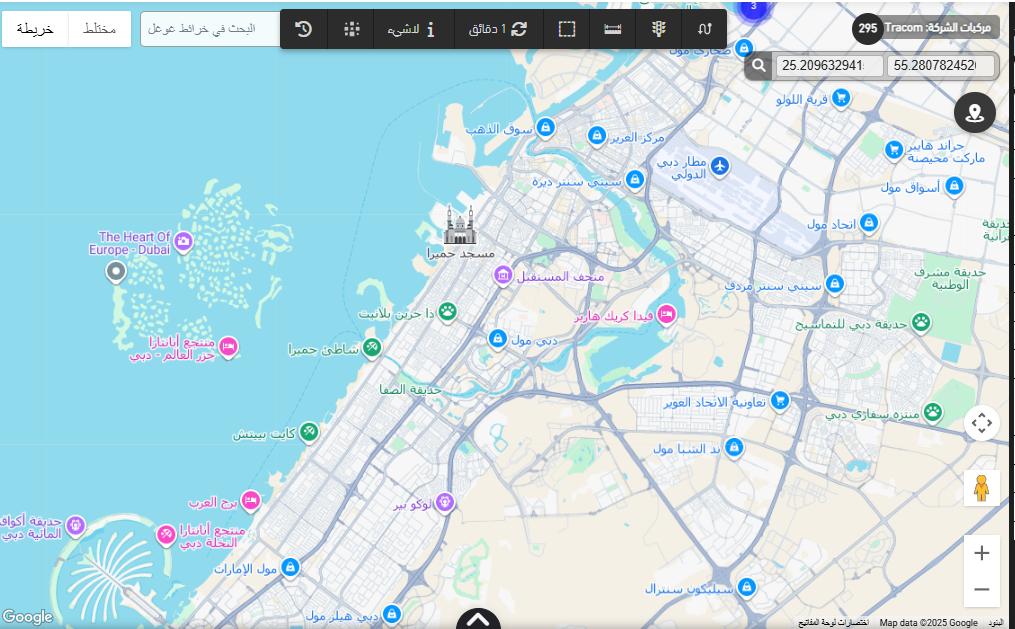Viewport: 1015px width, 629px height.
Task: Open the لاشيء info dropdown
Action: pyautogui.click(x=410, y=29)
